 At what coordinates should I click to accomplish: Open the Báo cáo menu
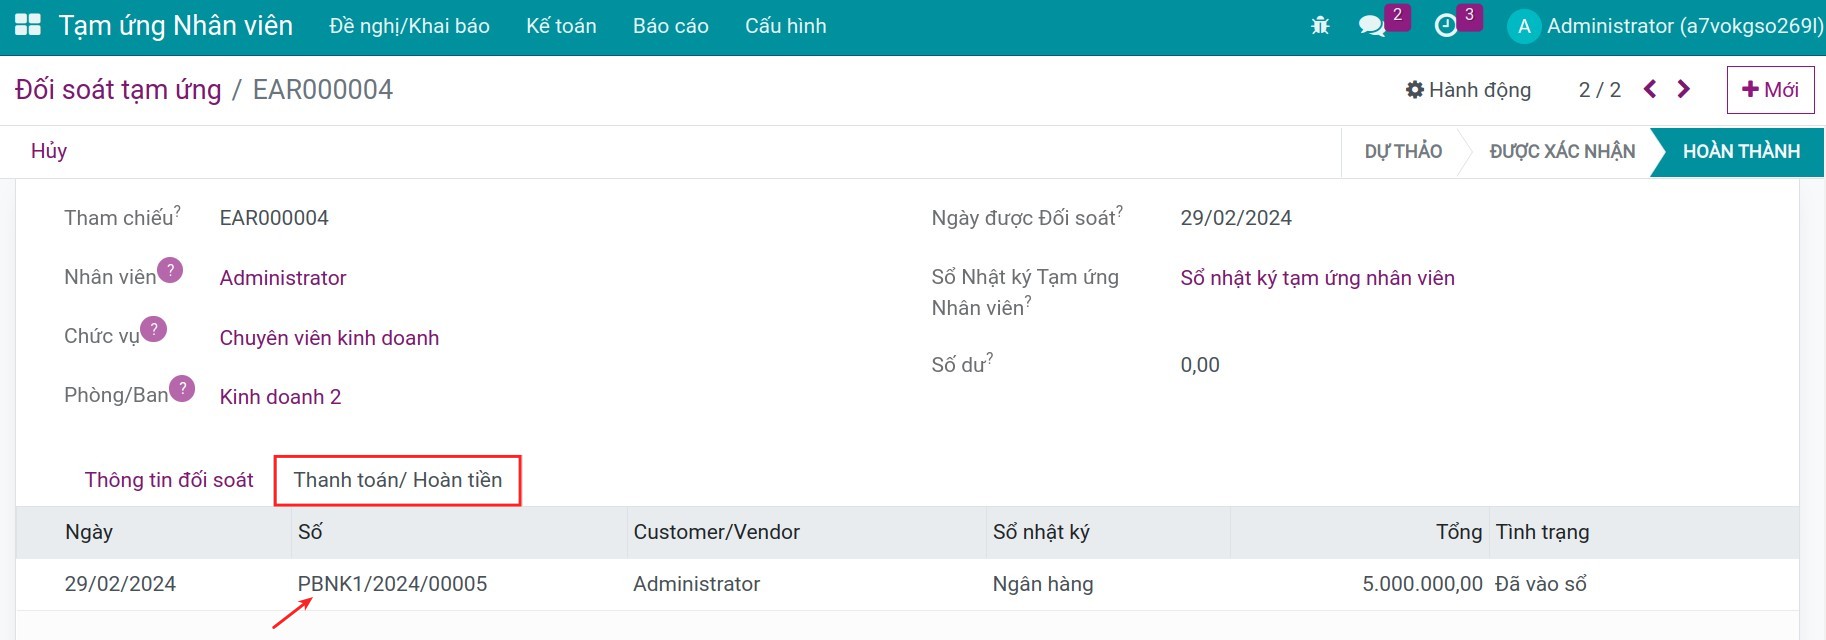pyautogui.click(x=671, y=26)
